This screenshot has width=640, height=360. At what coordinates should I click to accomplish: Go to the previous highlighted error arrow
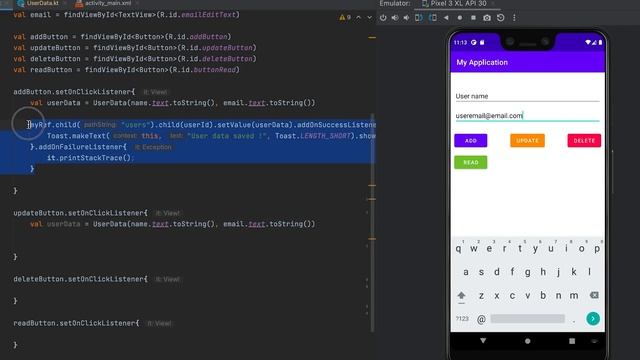coord(358,18)
